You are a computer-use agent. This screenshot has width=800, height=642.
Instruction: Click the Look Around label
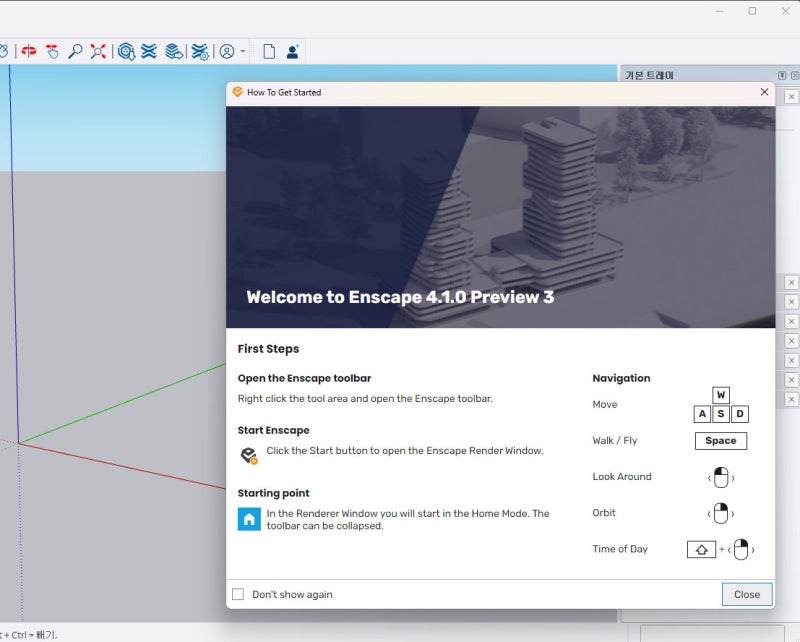click(622, 477)
